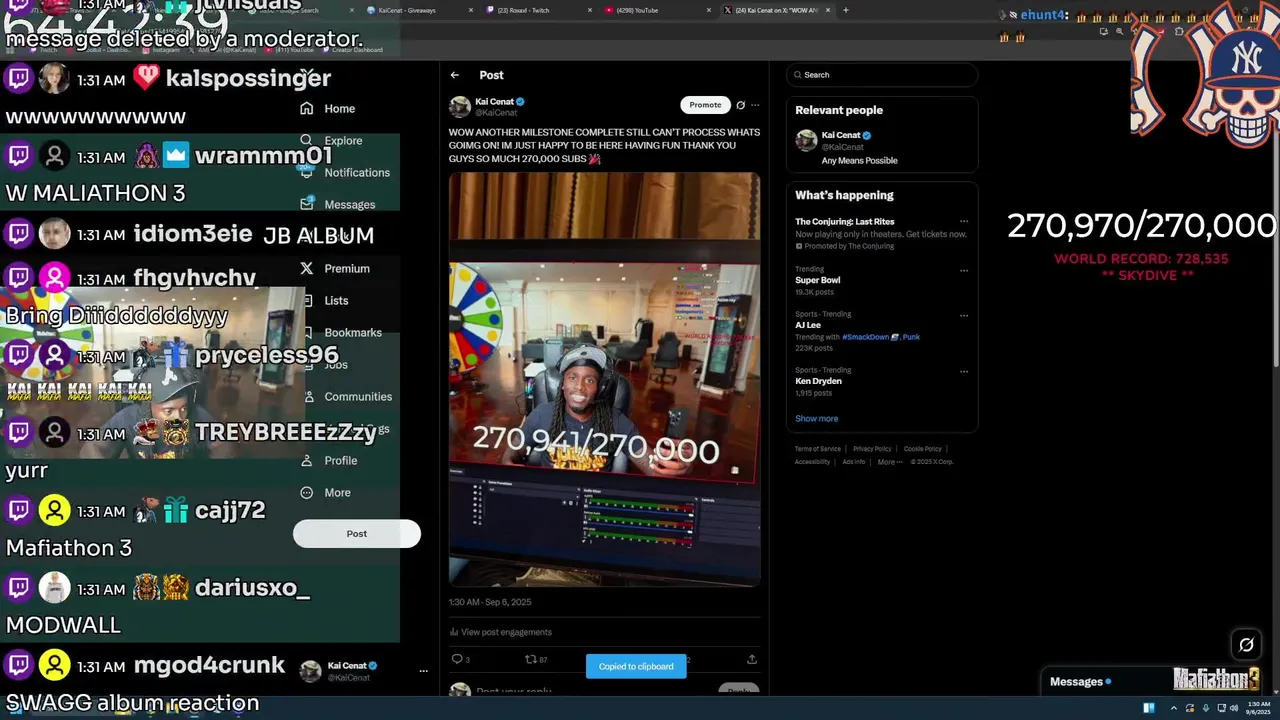The image size is (1280, 720).
Task: Click the #SmackDown hashtag link
Action: (x=866, y=337)
